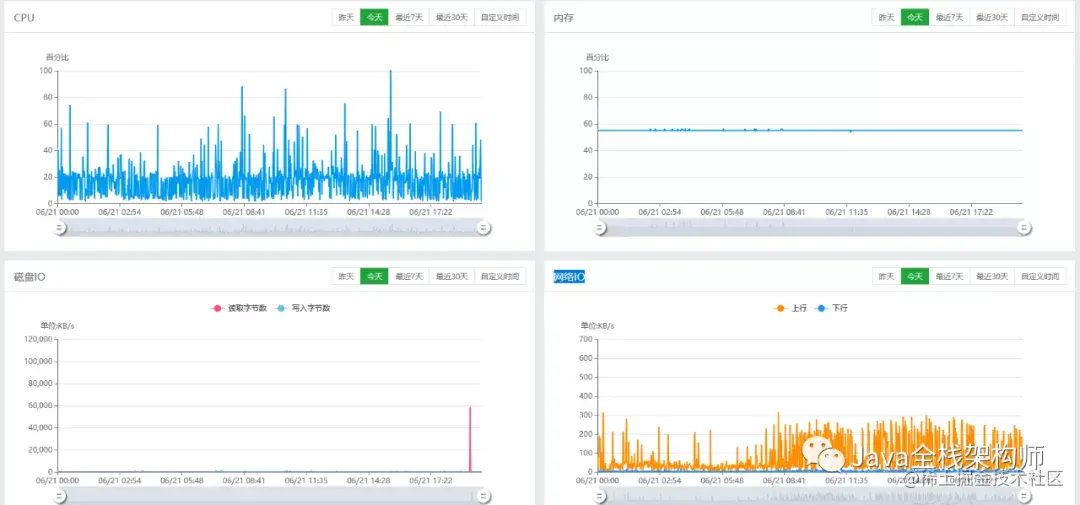
Task: Click 百分比 axis label in CPU chart
Action: 57,56
